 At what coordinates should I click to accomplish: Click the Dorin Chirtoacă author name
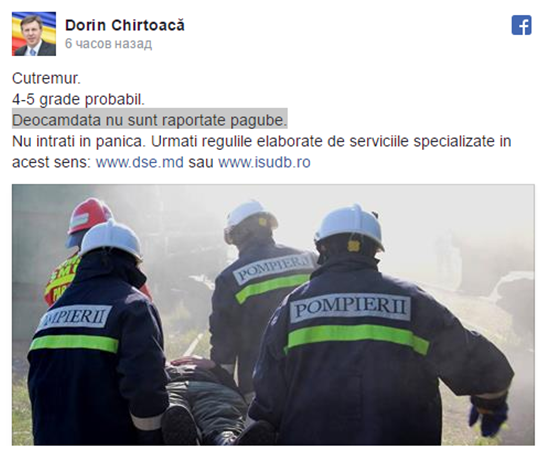(125, 25)
